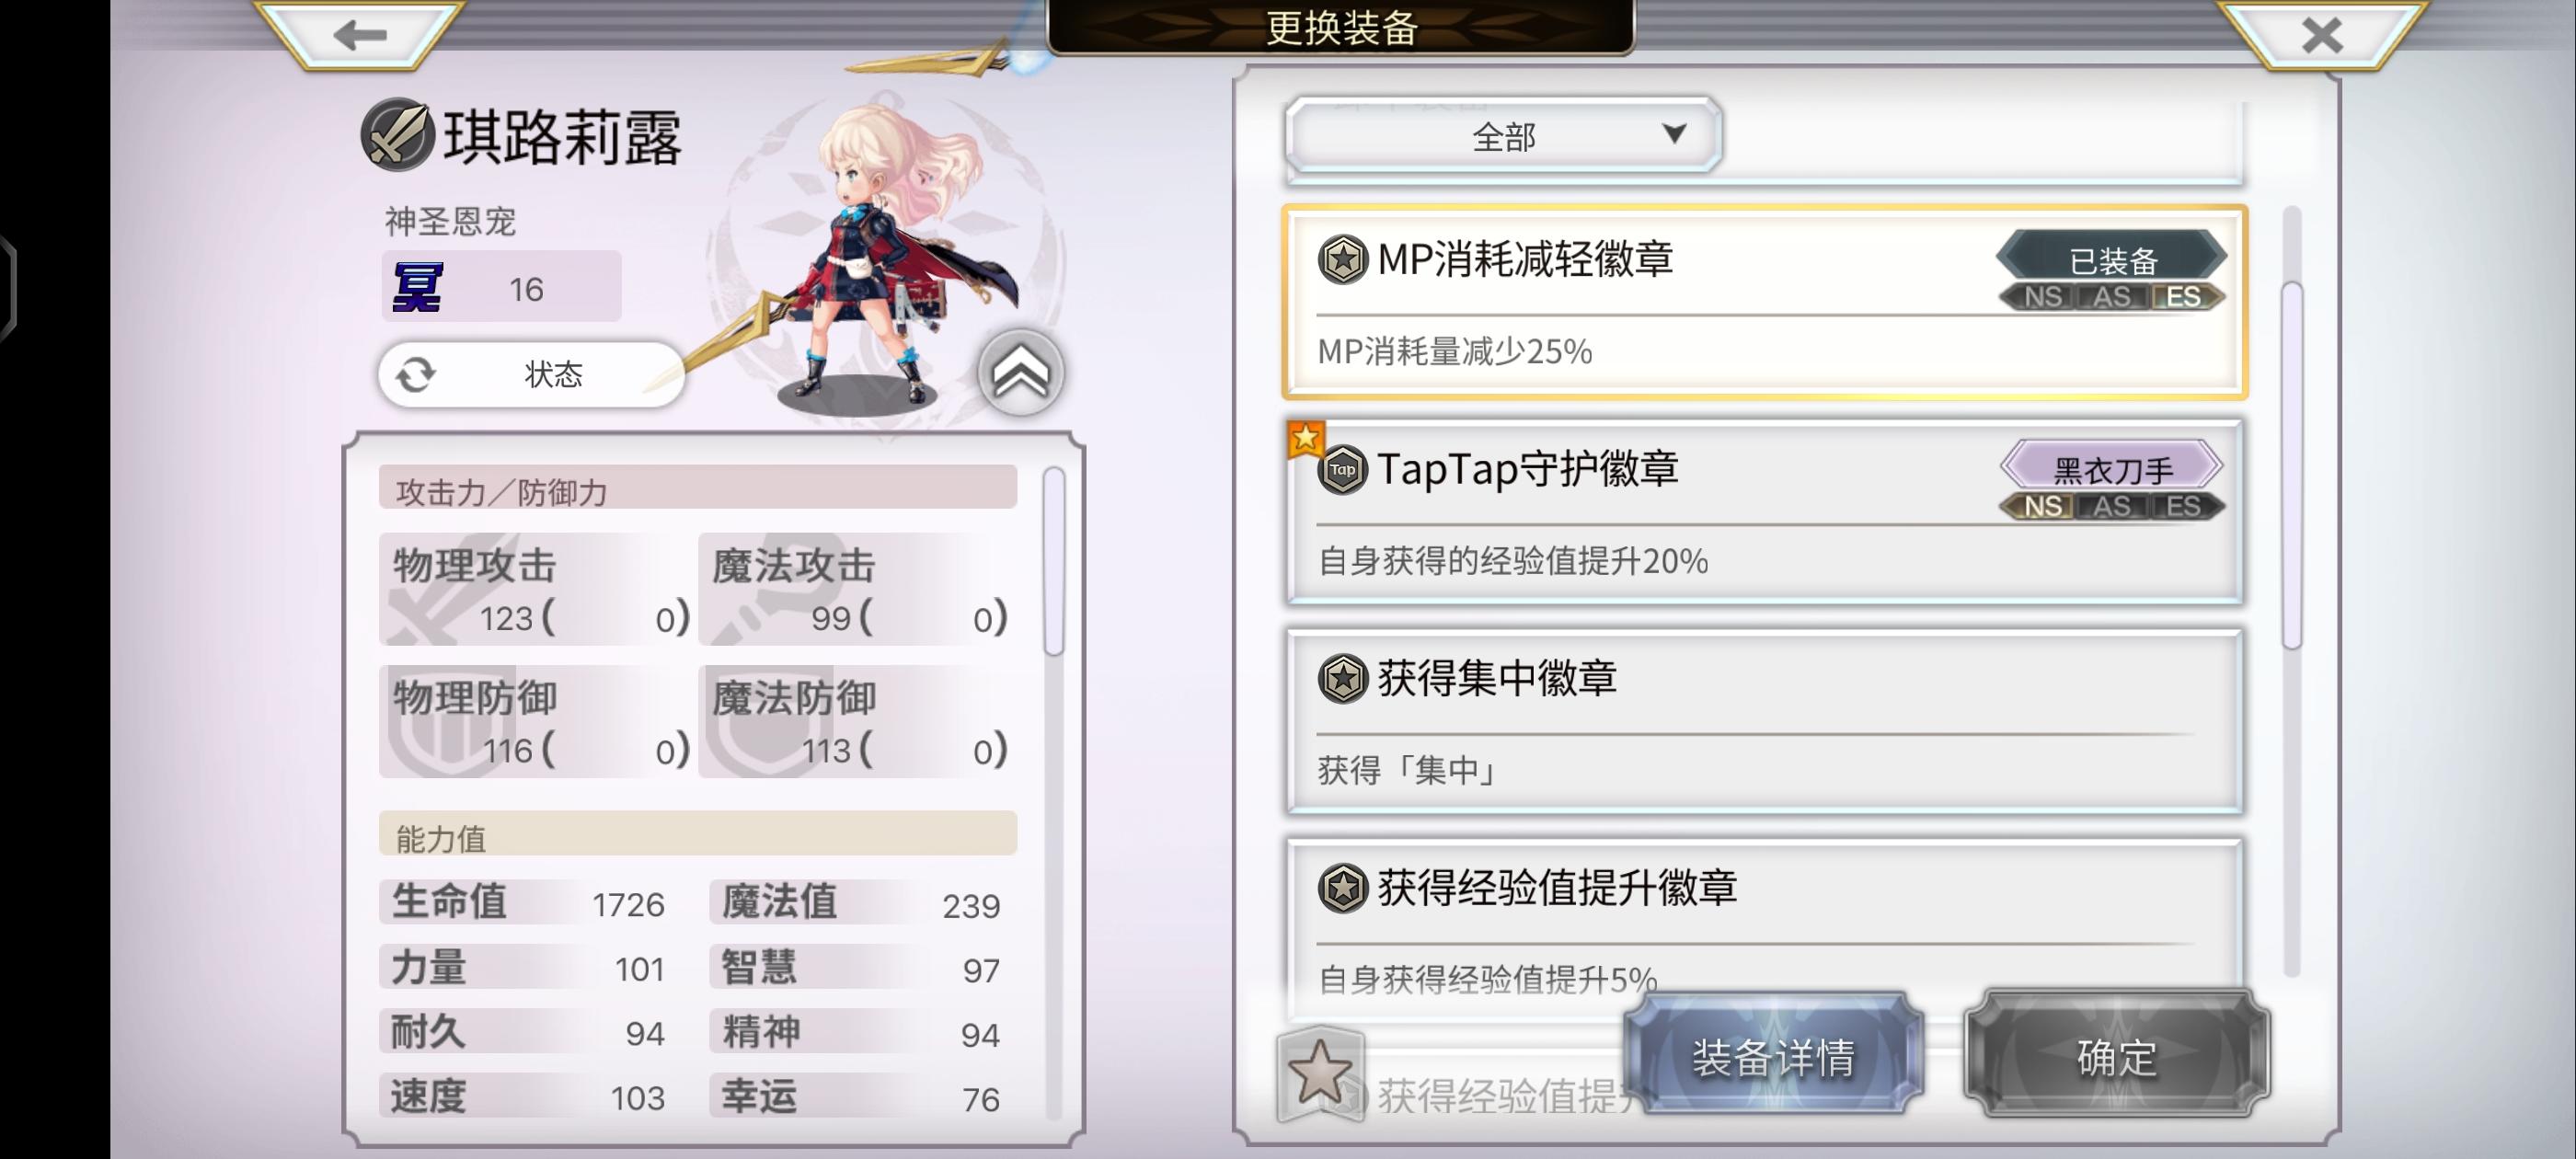Image resolution: width=2576 pixels, height=1159 pixels.
Task: Select the 获得集中徽章 badge
Action: (1764, 721)
